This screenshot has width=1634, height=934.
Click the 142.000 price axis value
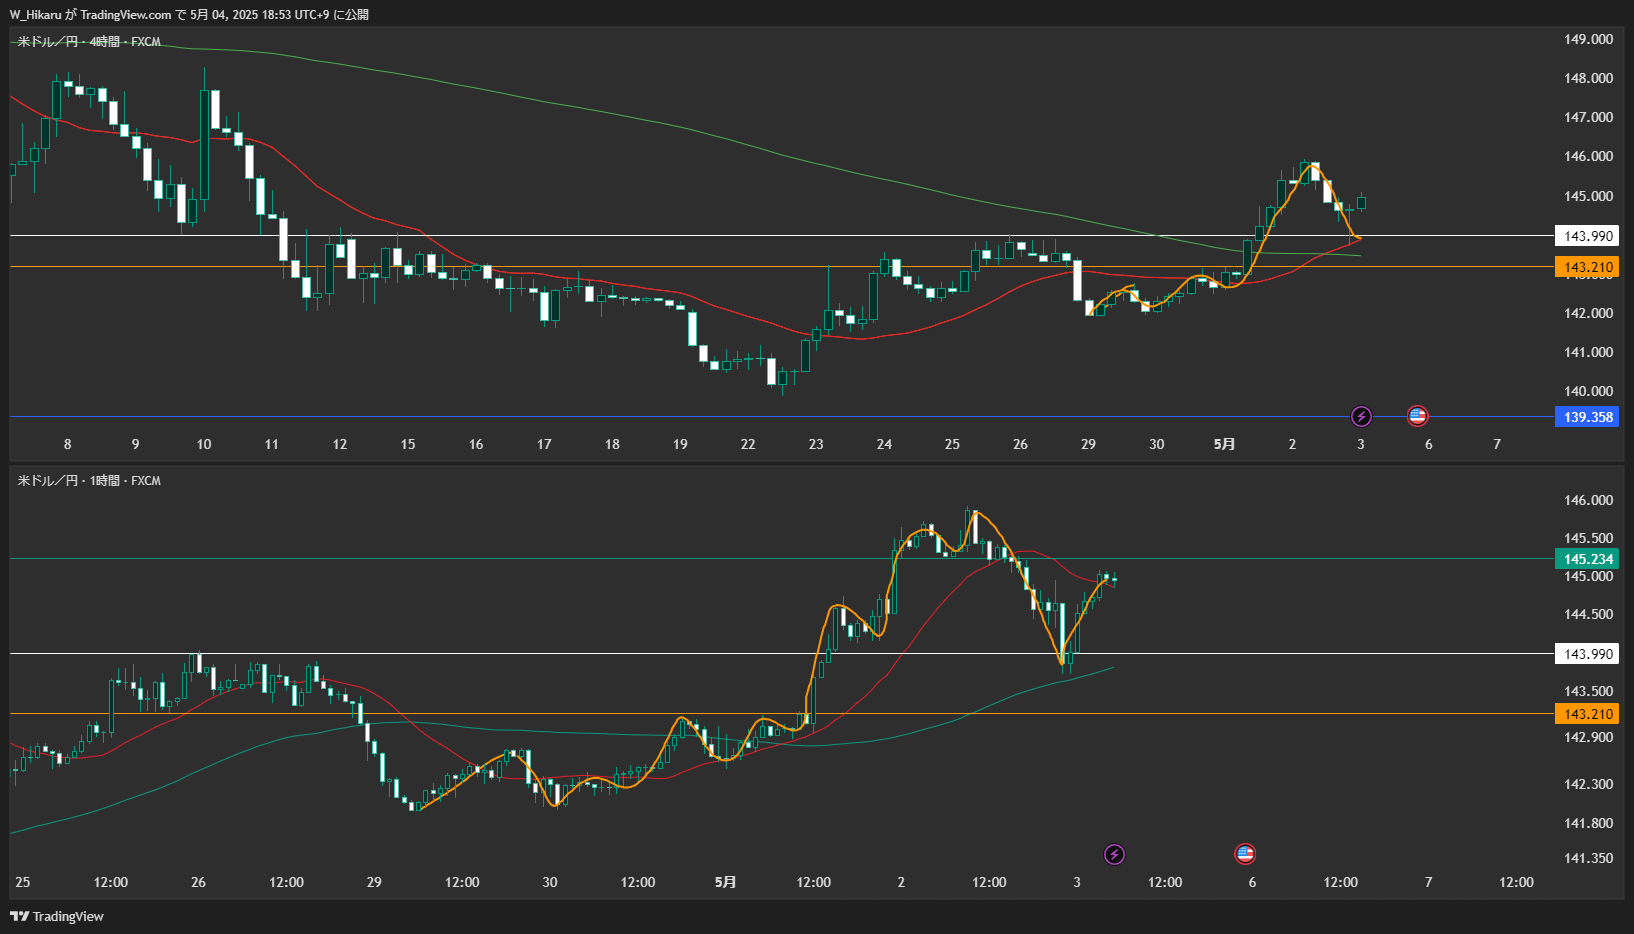click(1588, 313)
